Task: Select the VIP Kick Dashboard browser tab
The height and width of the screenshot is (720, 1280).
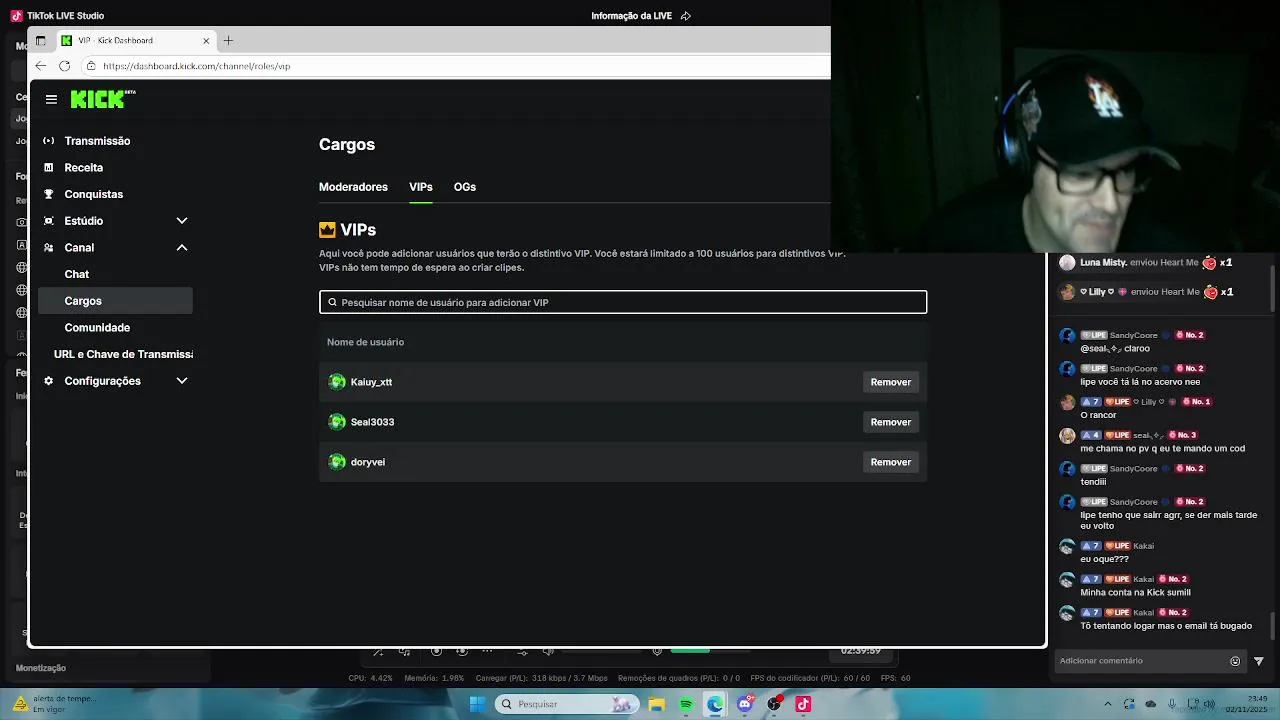Action: click(135, 41)
